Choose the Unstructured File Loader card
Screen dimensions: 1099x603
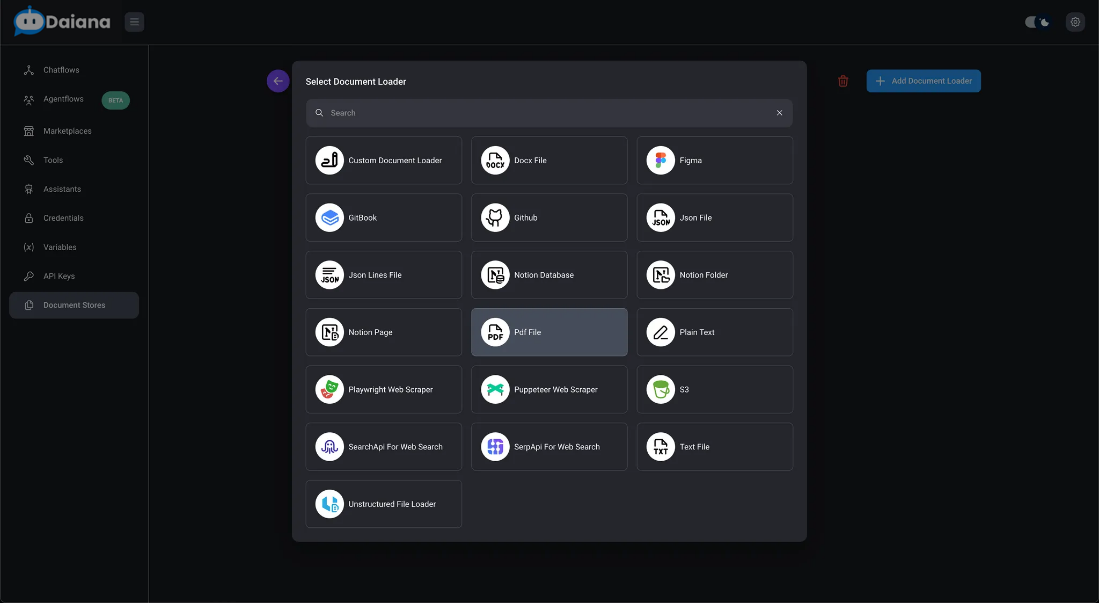[384, 504]
